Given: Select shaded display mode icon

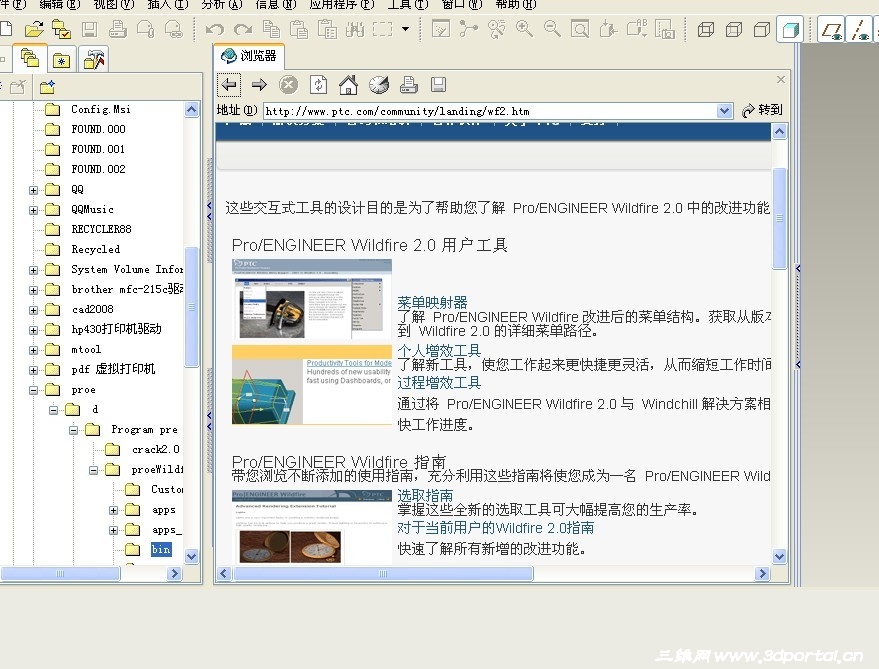Looking at the screenshot, I should point(790,29).
